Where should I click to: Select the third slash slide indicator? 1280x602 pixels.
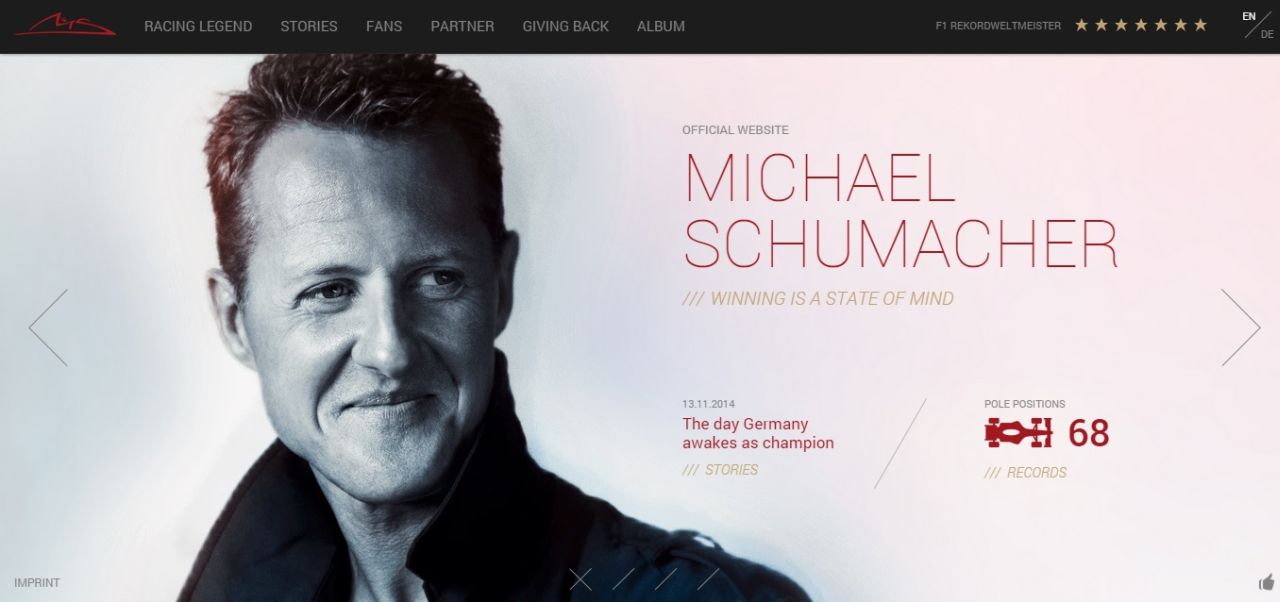tap(666, 579)
